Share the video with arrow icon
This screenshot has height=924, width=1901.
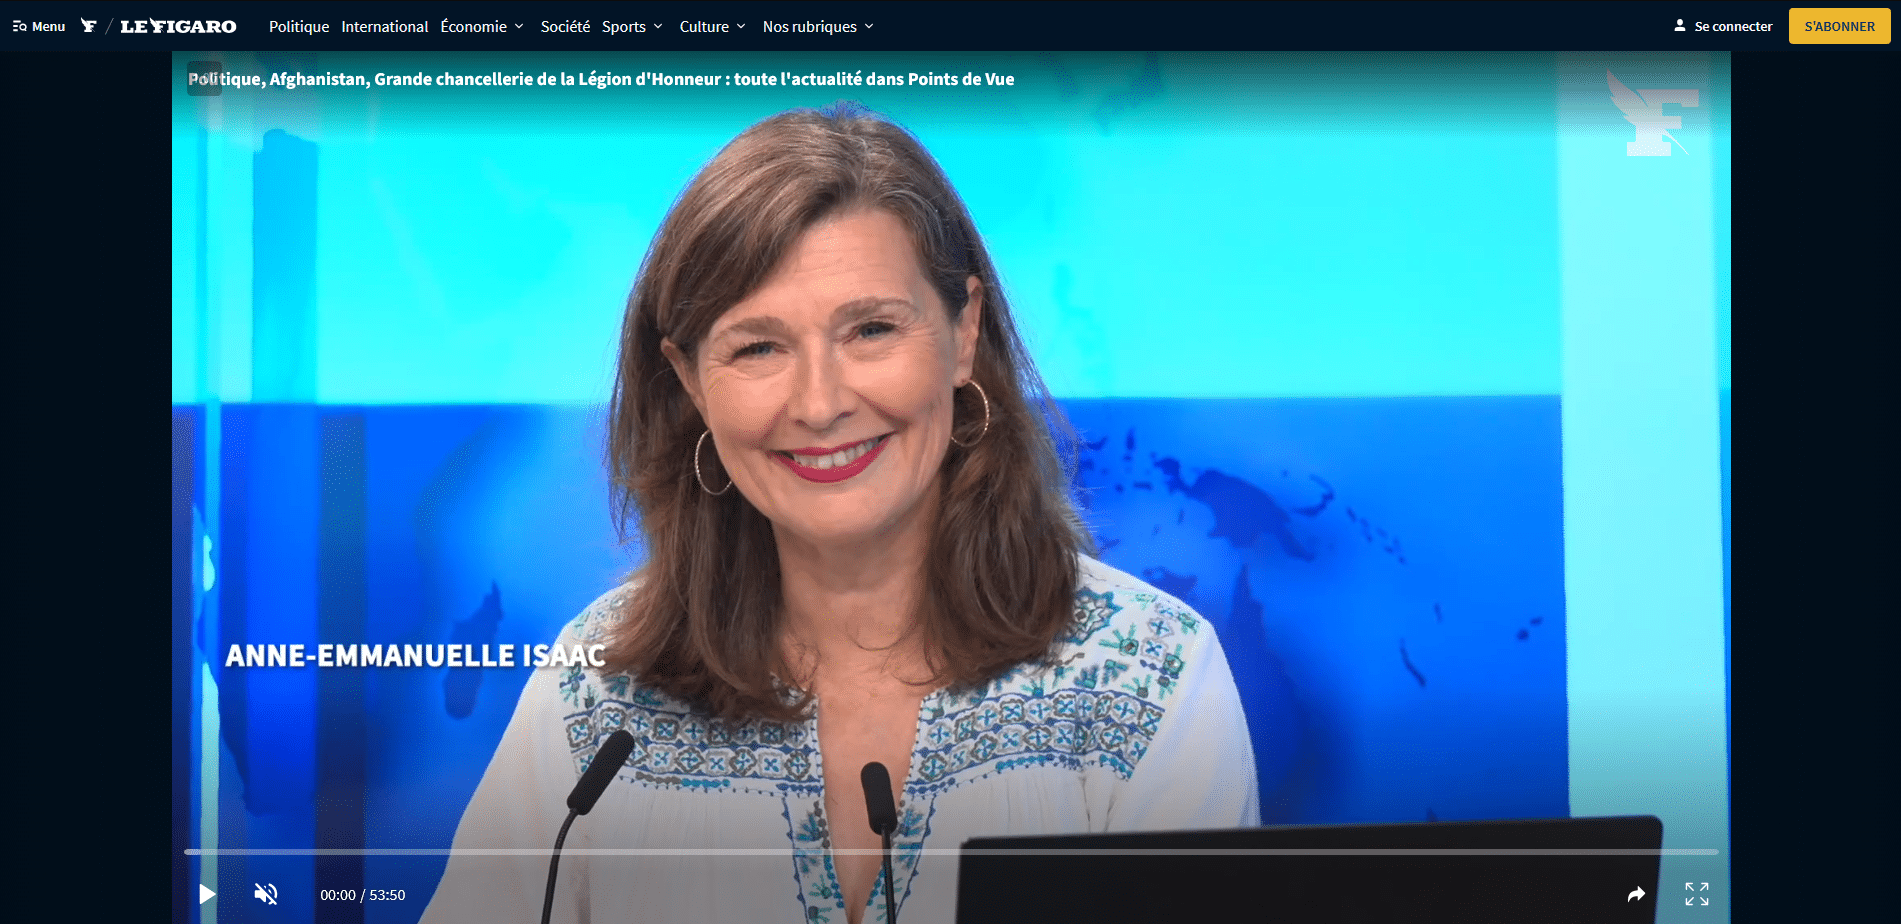[x=1636, y=894]
